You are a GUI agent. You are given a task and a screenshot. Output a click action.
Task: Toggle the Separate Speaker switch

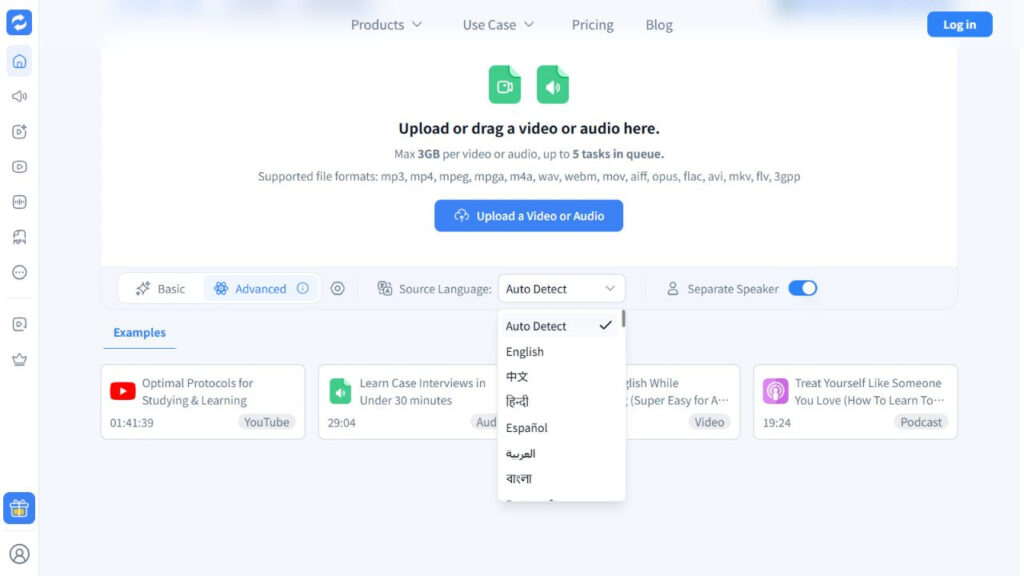coord(803,288)
